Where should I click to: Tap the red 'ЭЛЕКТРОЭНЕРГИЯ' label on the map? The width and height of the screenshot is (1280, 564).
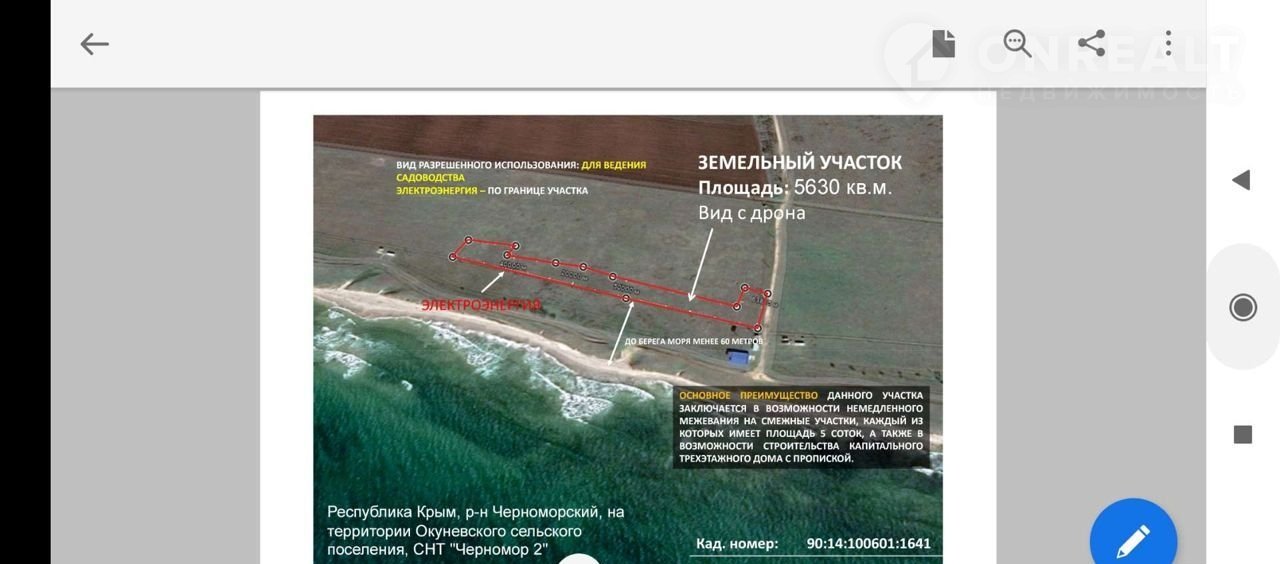tap(480, 305)
